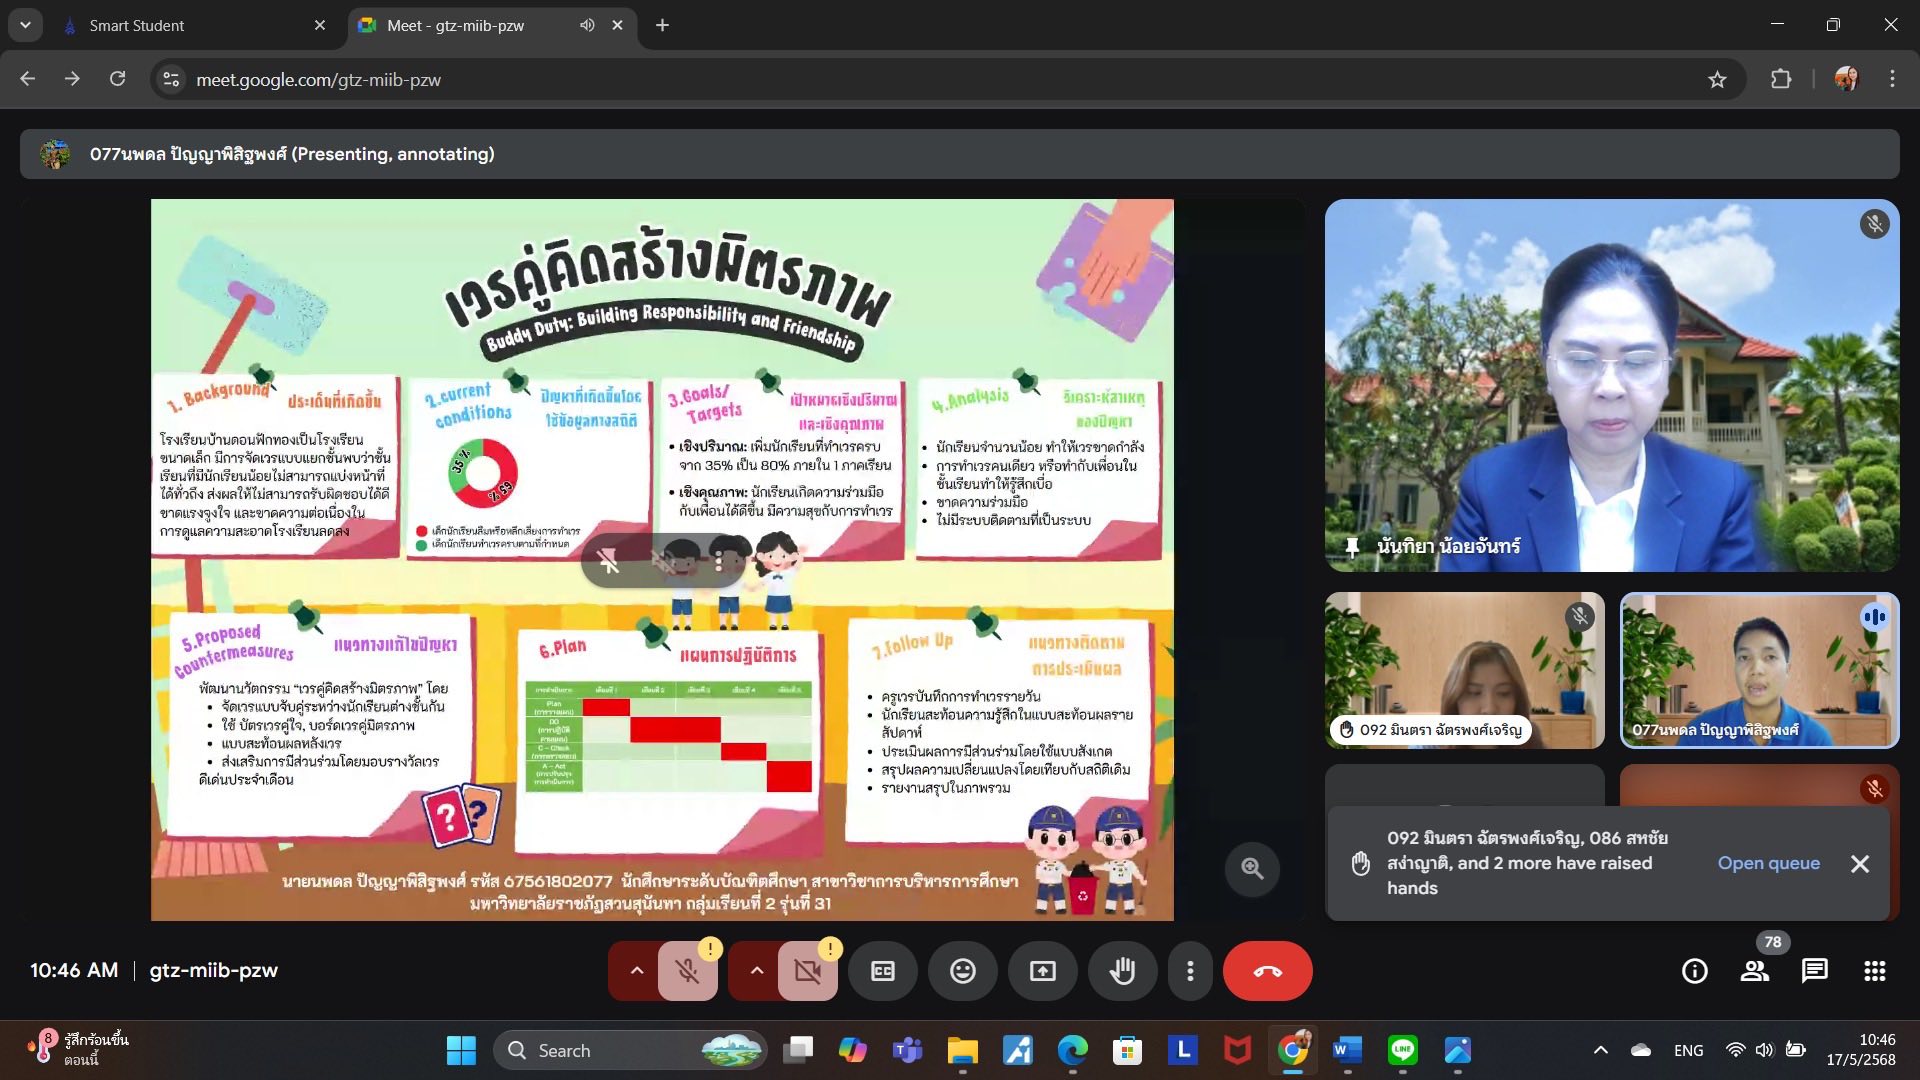Screen dimensions: 1920x1080
Task: Dismiss the raised hands notification
Action: 1860,863
